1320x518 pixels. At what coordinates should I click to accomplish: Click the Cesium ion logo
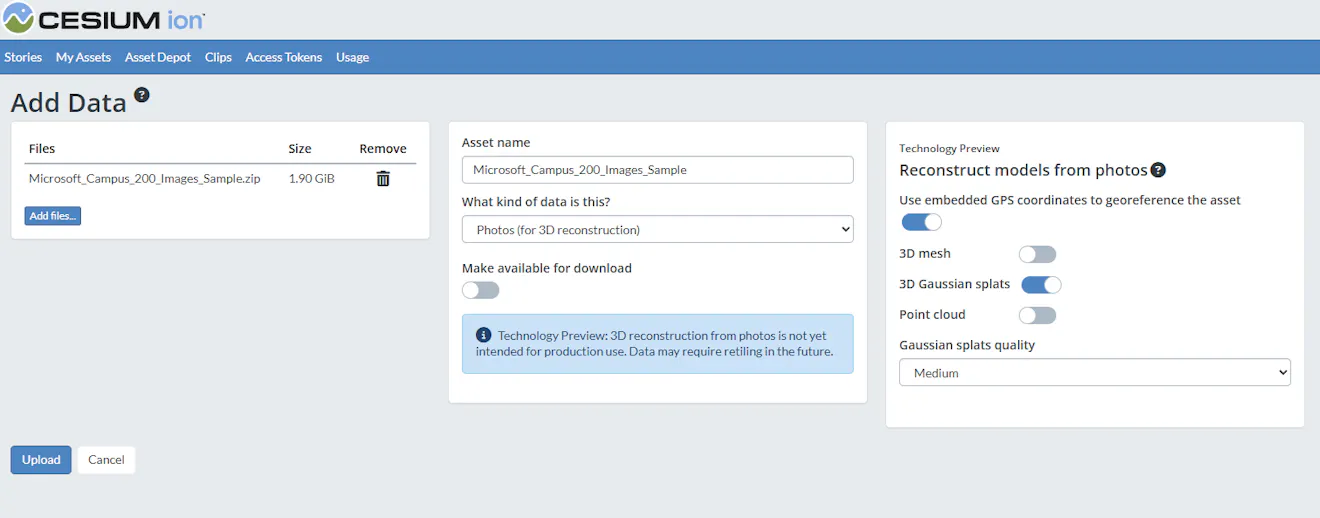click(x=105, y=19)
